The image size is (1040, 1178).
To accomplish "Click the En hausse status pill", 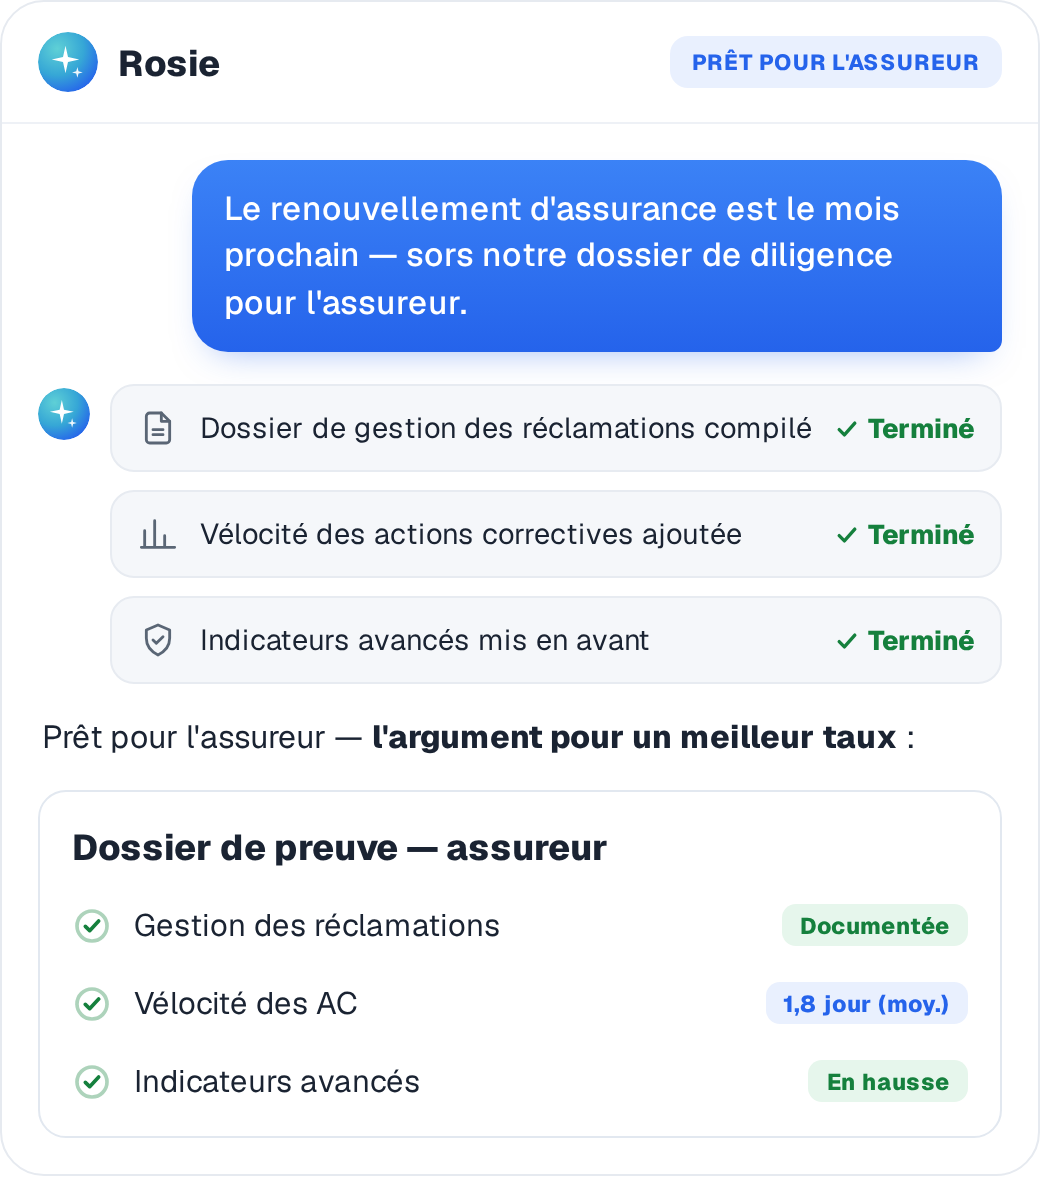I will point(888,1082).
